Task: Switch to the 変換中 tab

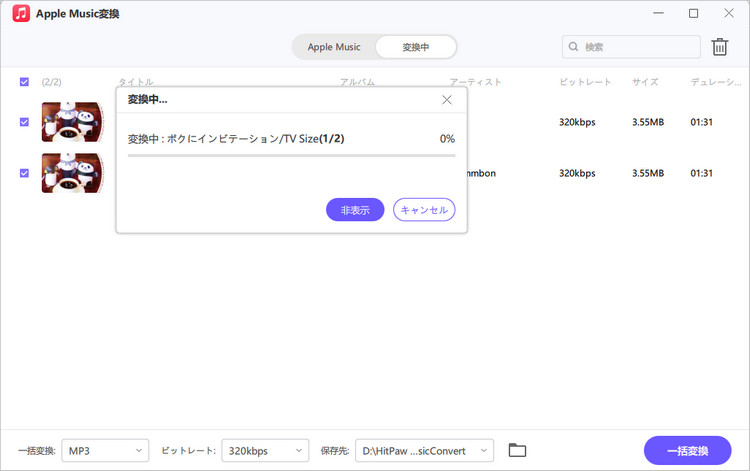Action: [416, 47]
